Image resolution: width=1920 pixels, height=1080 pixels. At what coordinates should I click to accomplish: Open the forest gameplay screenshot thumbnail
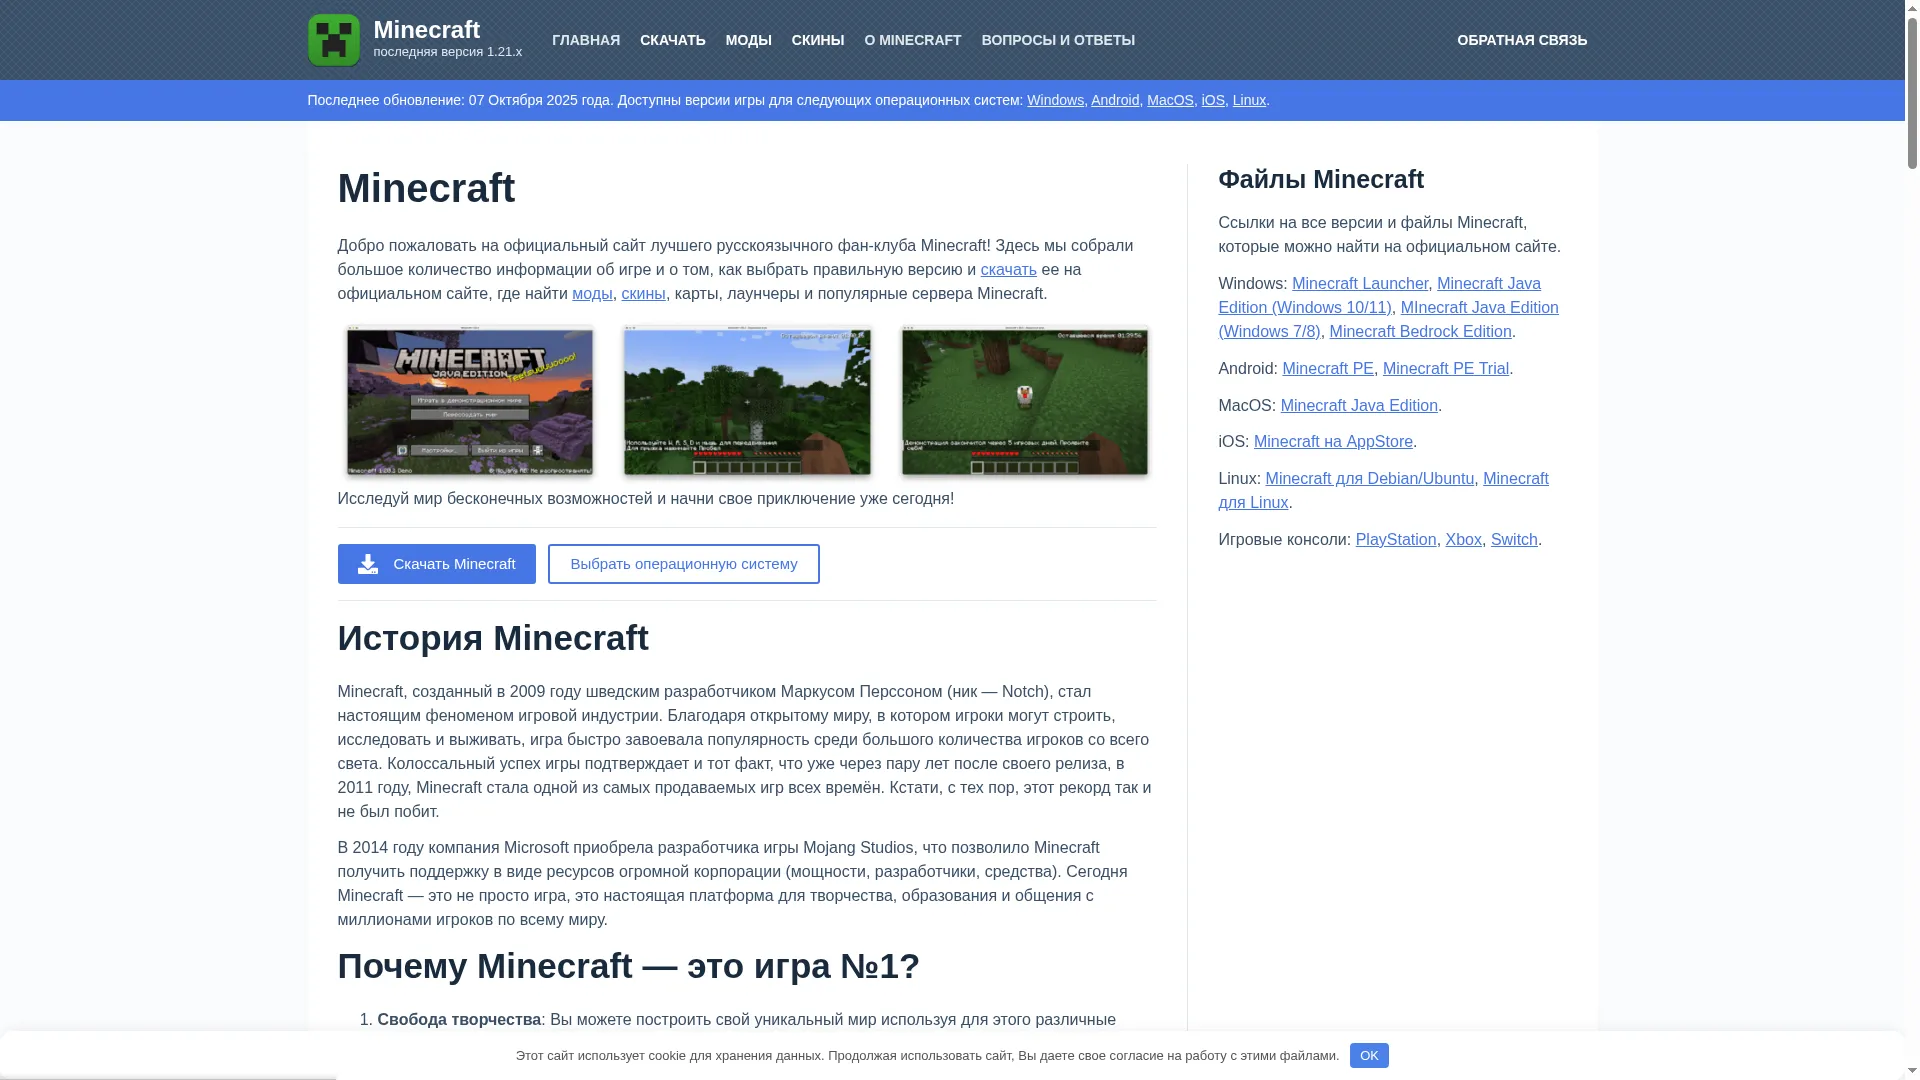747,401
